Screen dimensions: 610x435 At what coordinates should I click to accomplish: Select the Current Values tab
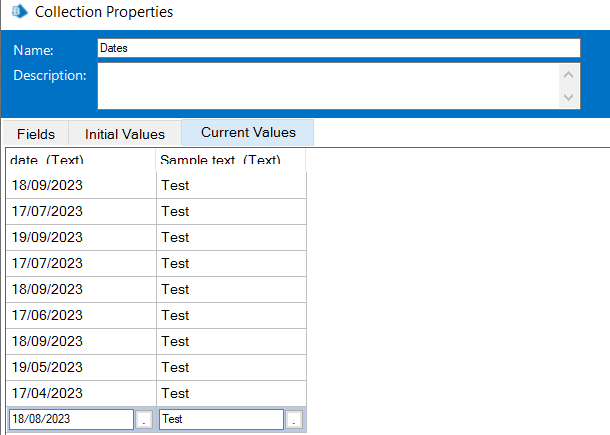click(248, 133)
